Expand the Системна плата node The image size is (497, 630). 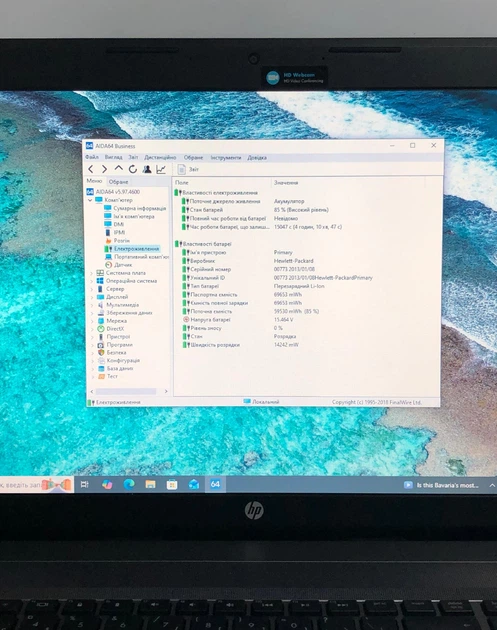[x=91, y=273]
